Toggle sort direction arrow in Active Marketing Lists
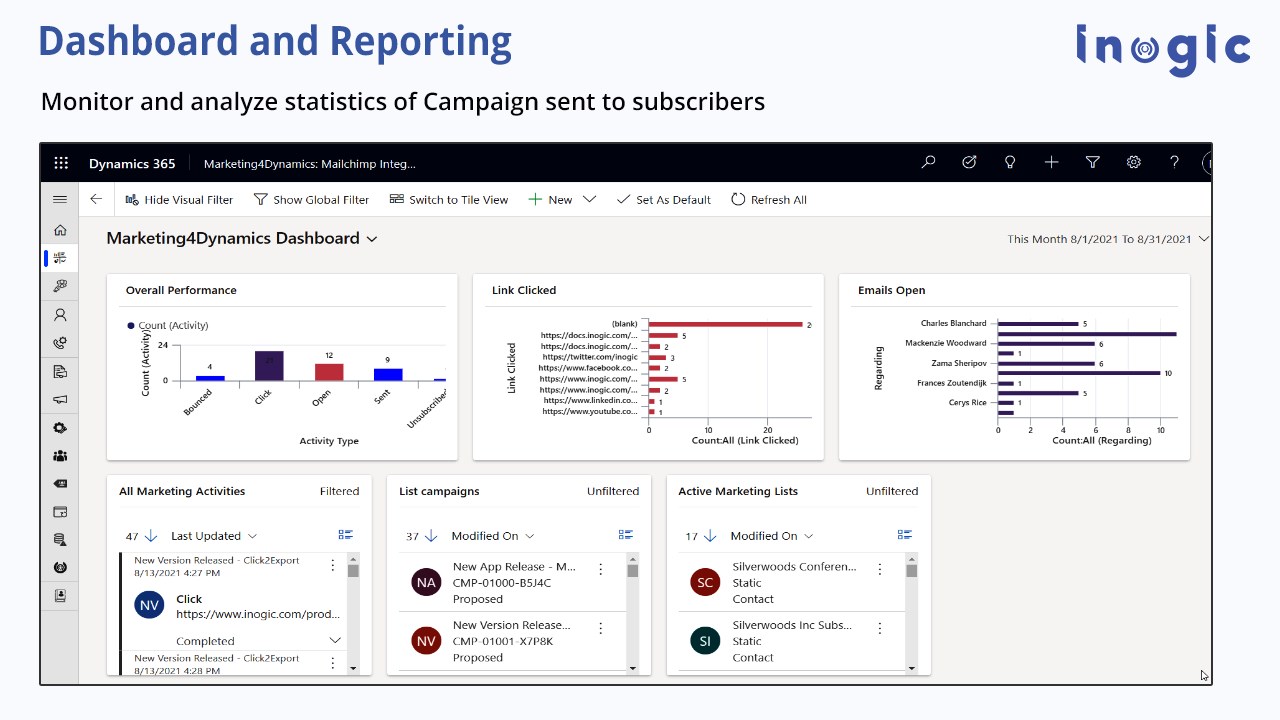This screenshot has height=720, width=1280. (710, 536)
